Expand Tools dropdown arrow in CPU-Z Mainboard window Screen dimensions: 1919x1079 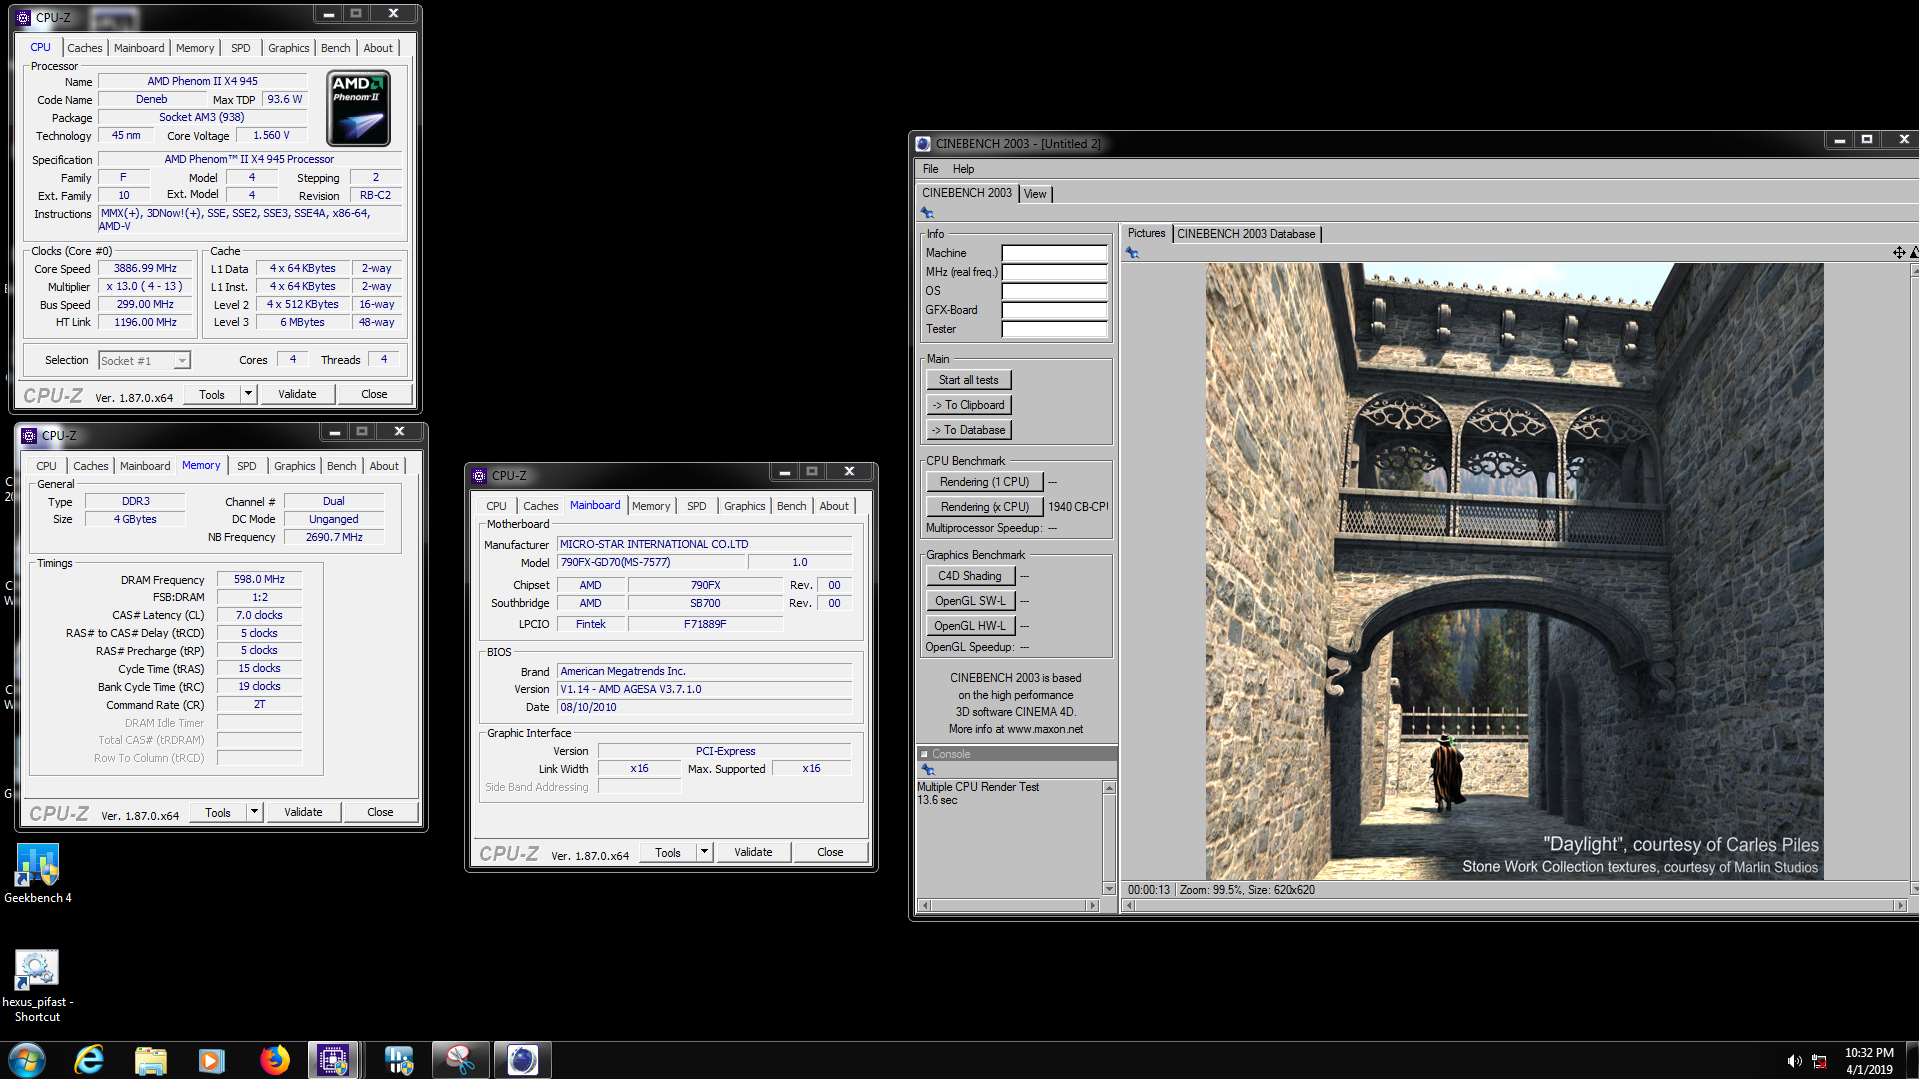(705, 852)
